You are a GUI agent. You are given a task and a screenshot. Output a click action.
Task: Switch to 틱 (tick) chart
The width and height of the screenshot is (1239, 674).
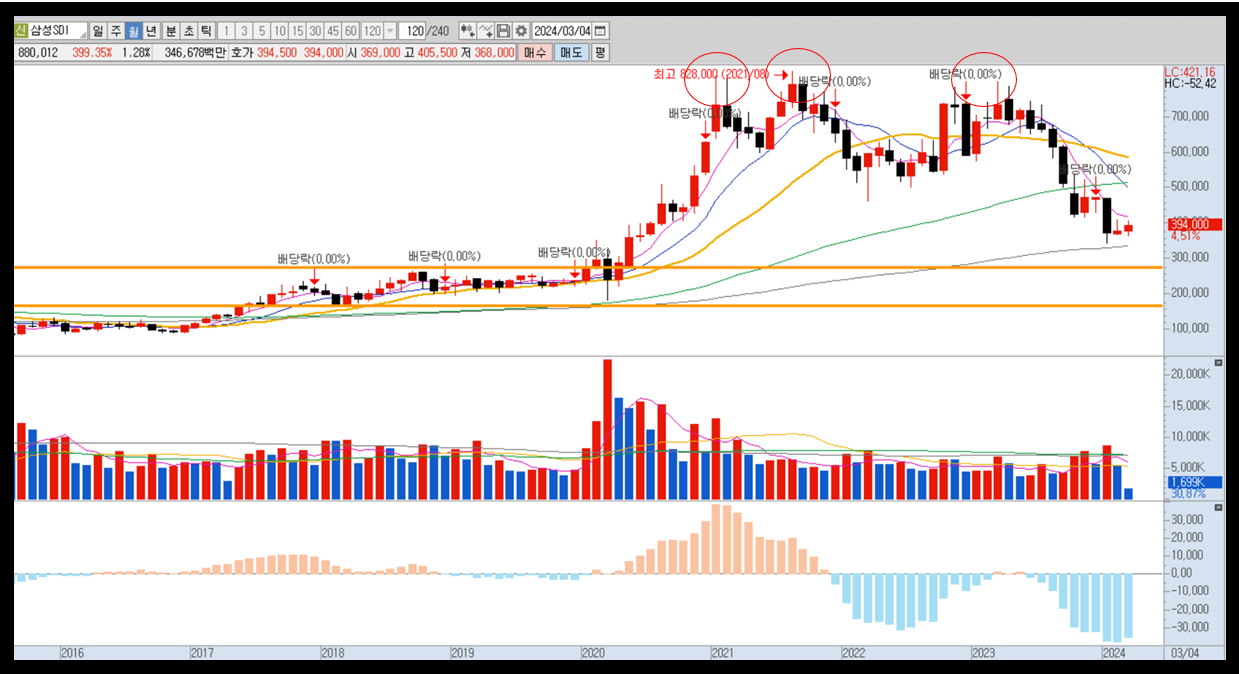pos(206,31)
